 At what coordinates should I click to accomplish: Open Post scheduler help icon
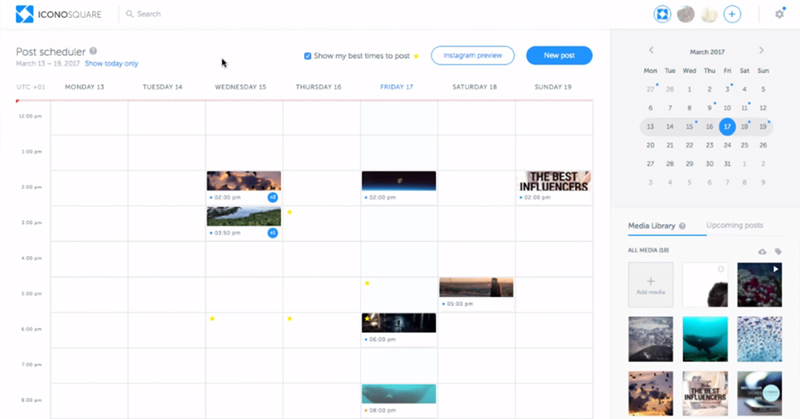click(93, 51)
